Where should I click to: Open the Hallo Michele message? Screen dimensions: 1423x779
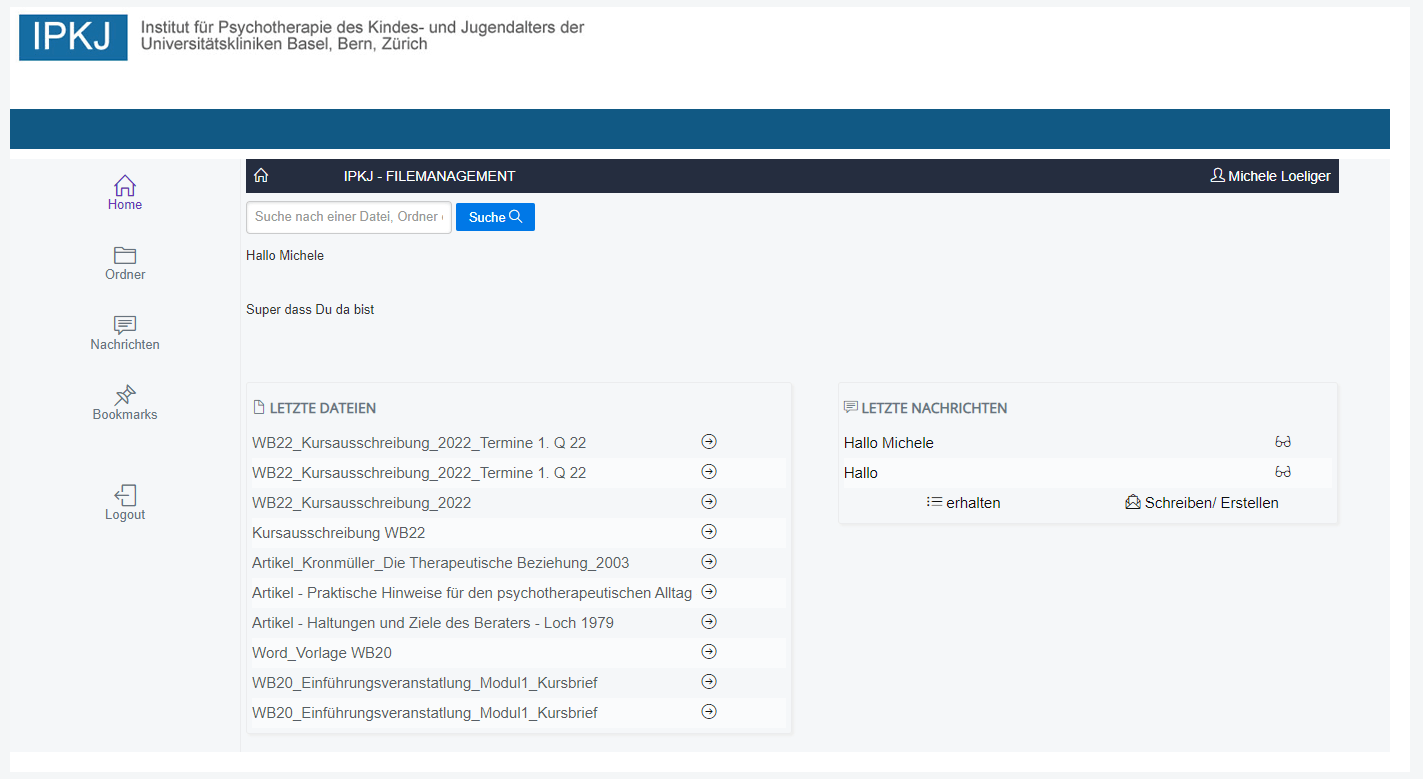[x=889, y=443]
